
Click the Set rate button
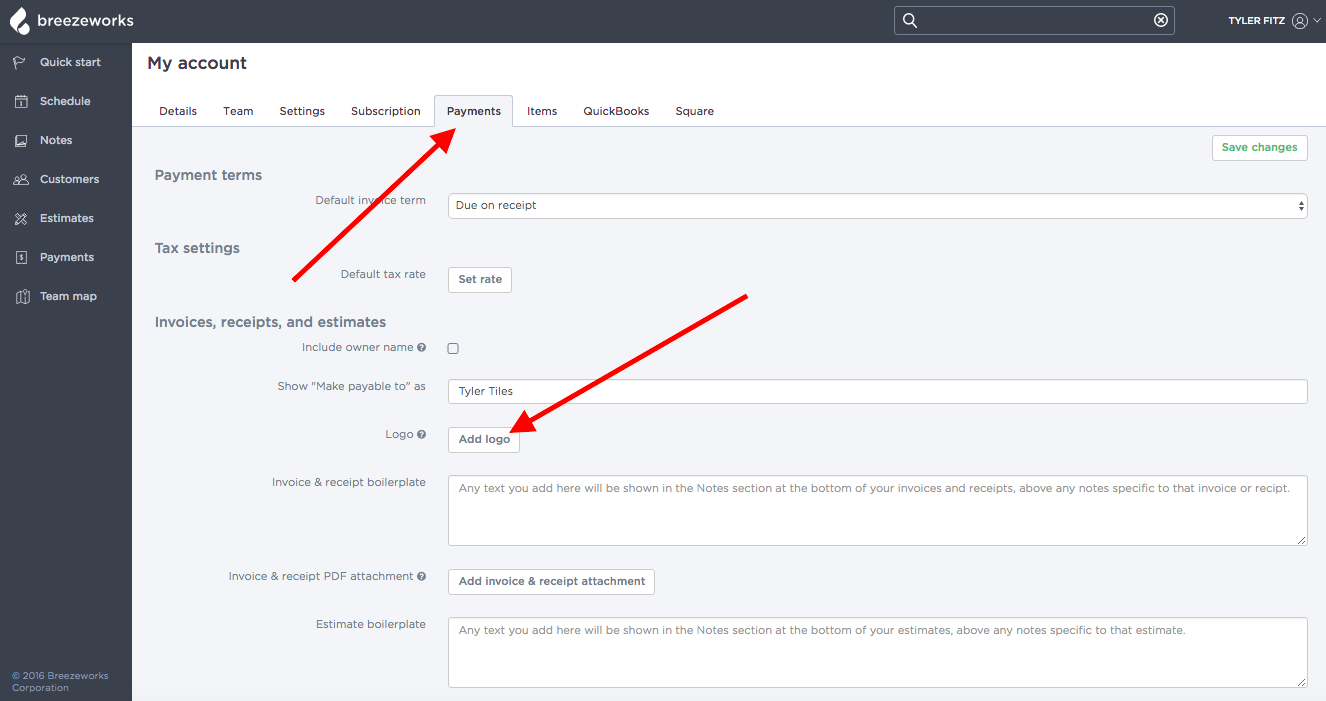pyautogui.click(x=480, y=280)
